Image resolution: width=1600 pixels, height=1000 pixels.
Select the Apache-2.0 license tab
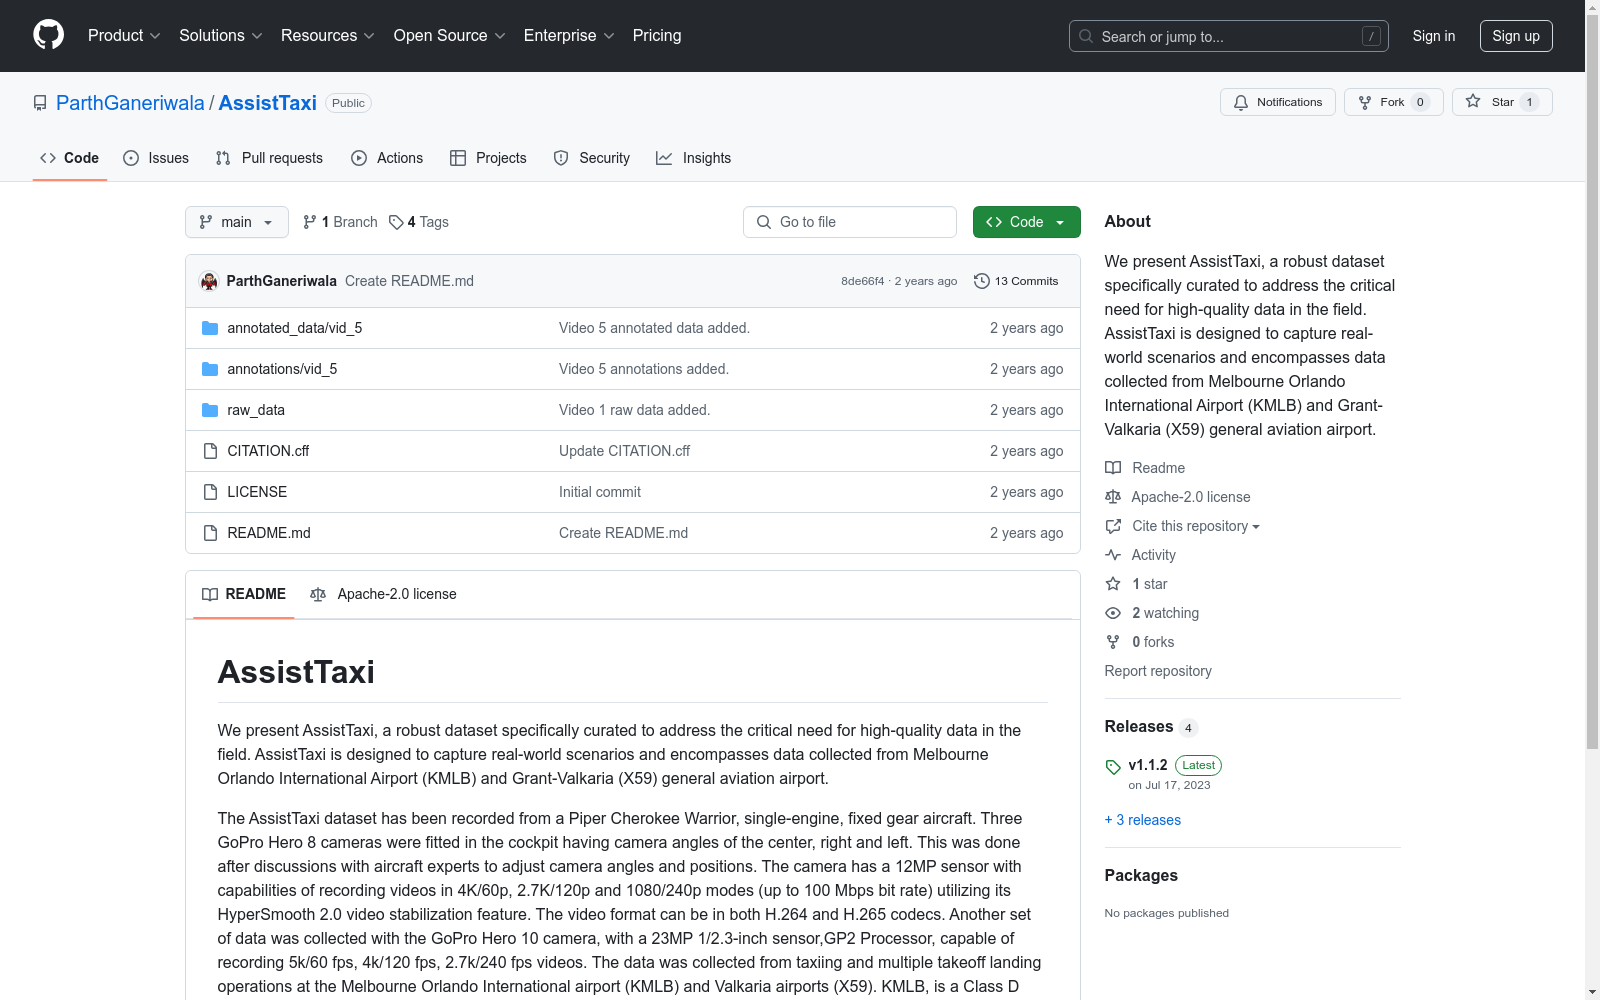pyautogui.click(x=383, y=594)
